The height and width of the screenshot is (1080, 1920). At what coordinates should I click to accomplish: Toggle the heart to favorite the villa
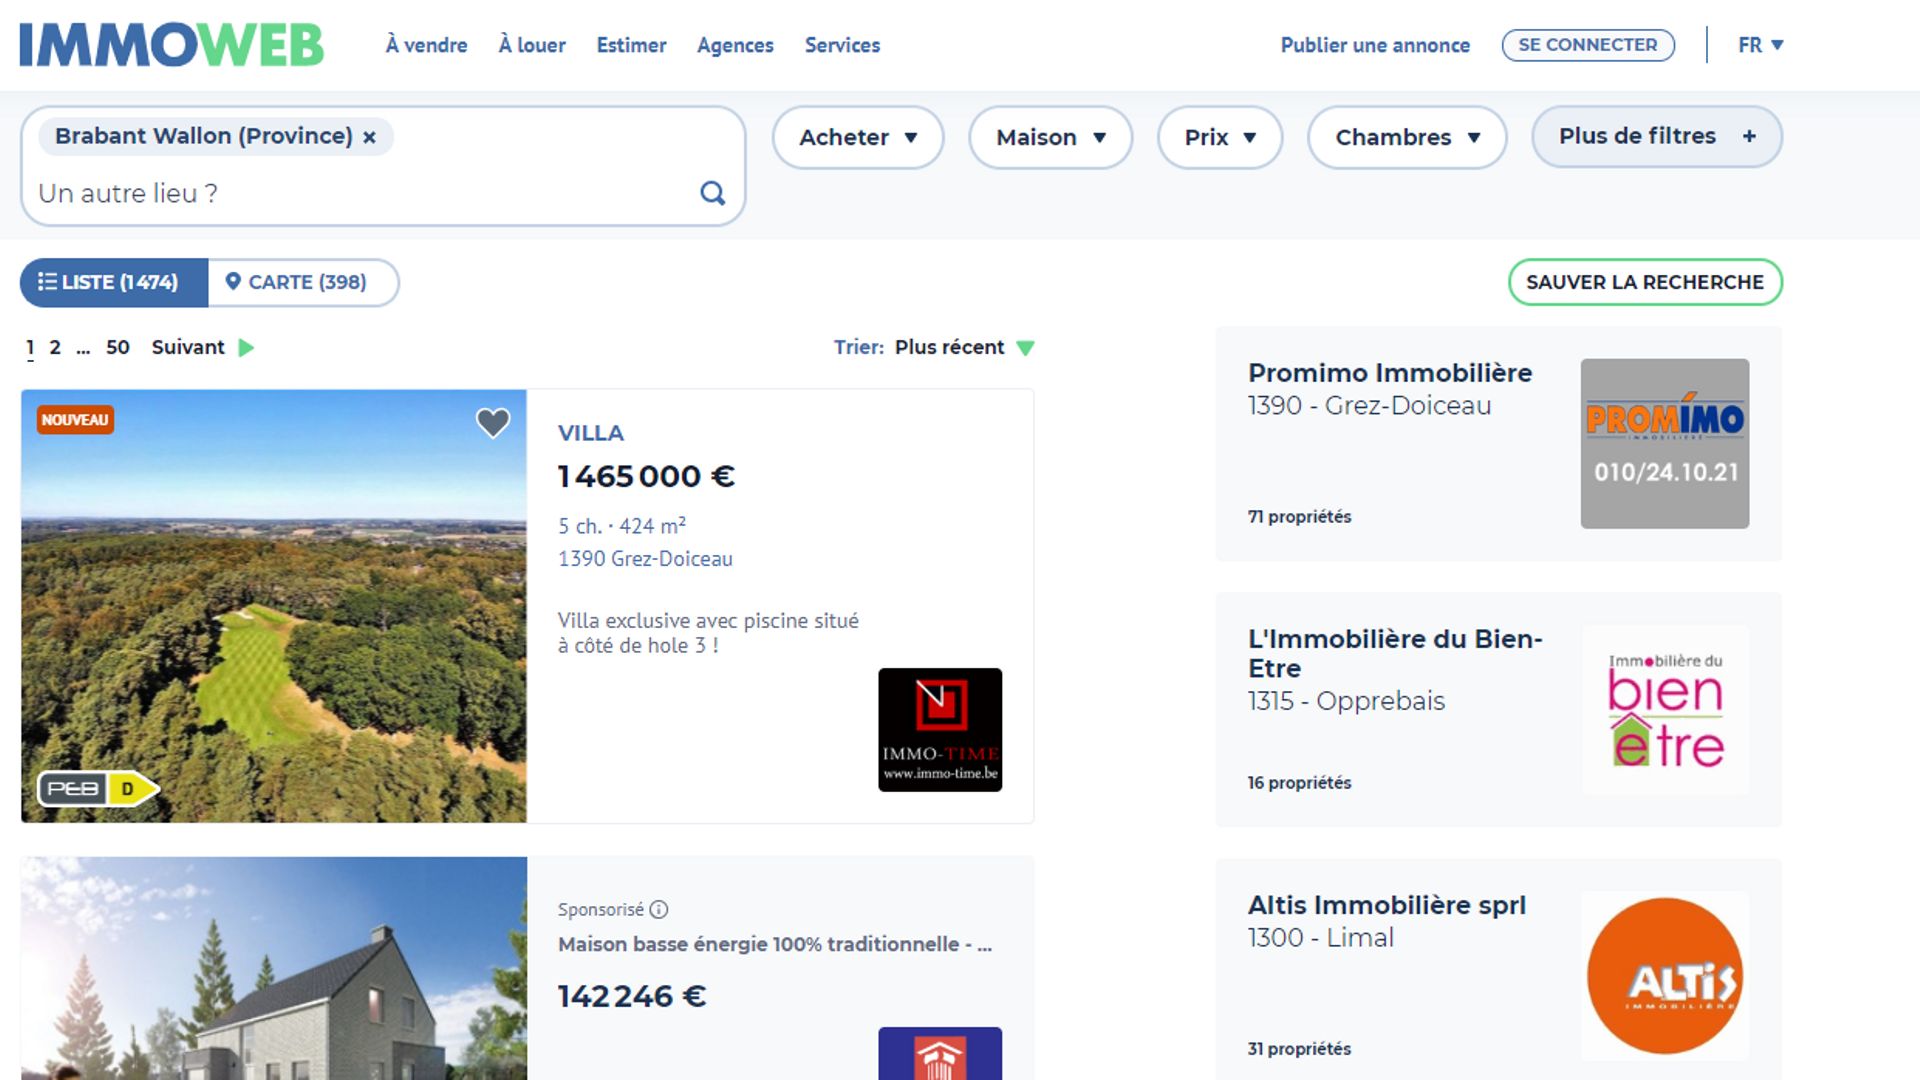point(492,422)
